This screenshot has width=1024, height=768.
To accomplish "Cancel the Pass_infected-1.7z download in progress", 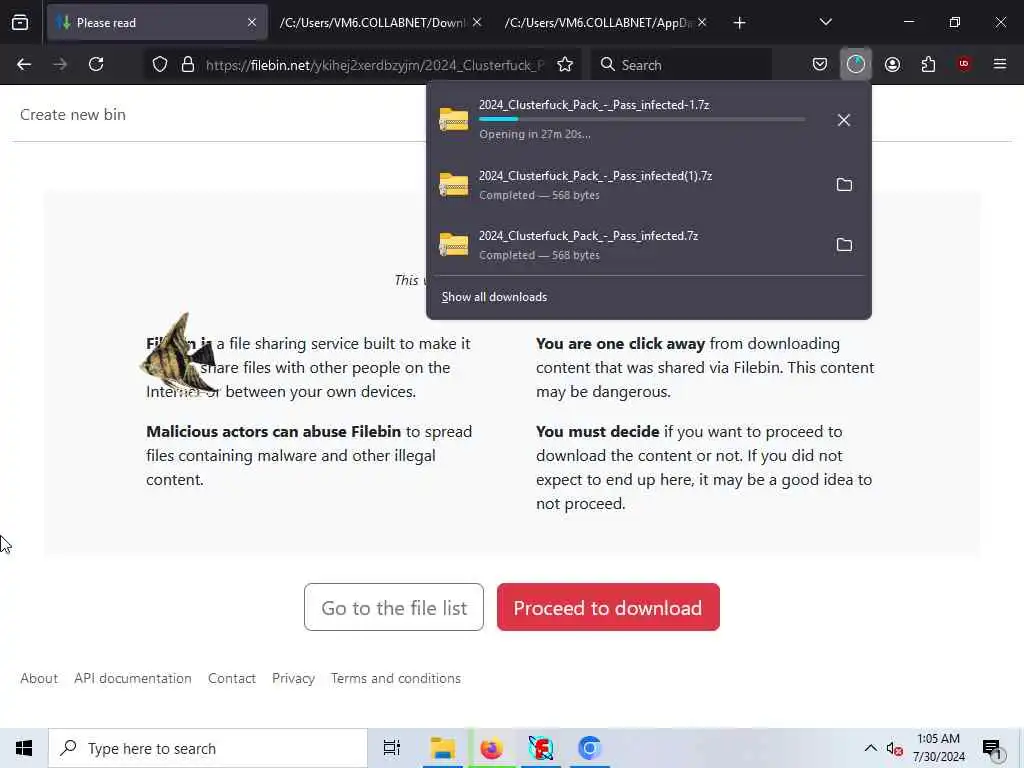I will click(844, 120).
